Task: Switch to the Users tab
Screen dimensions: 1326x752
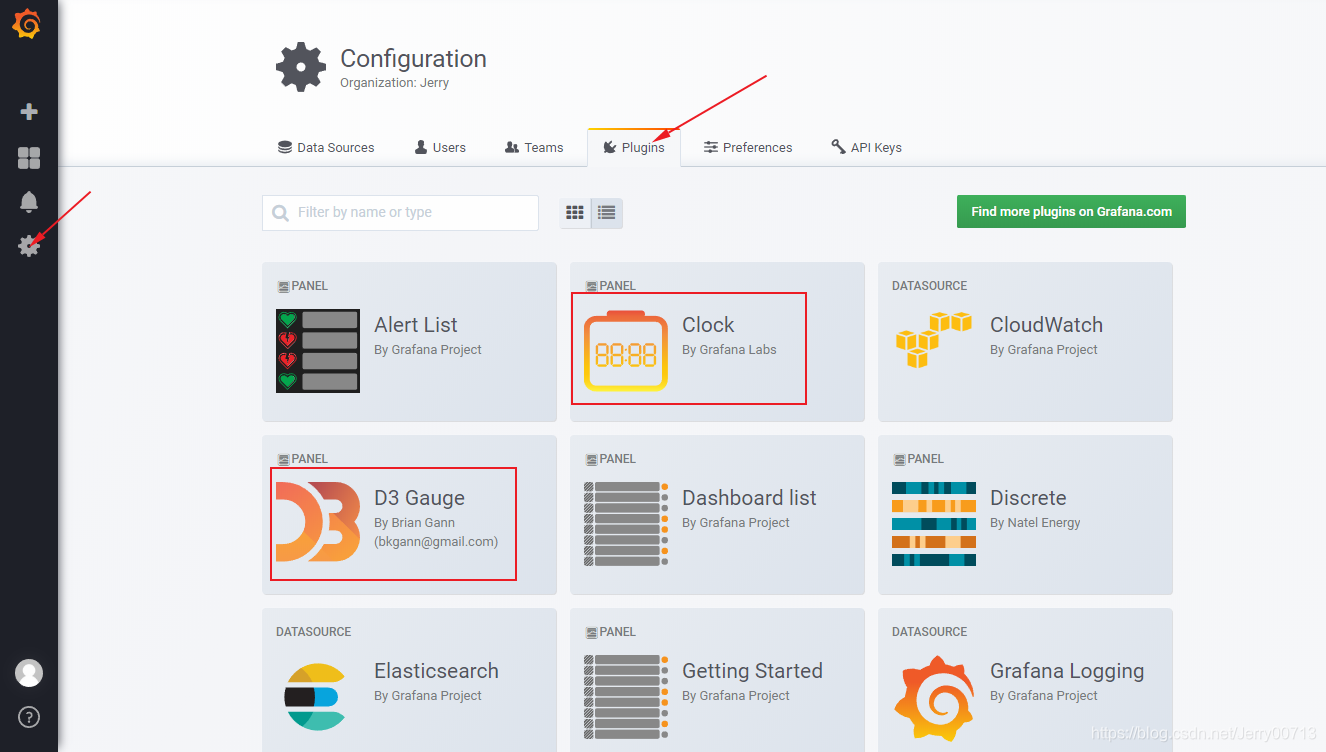Action: (440, 147)
